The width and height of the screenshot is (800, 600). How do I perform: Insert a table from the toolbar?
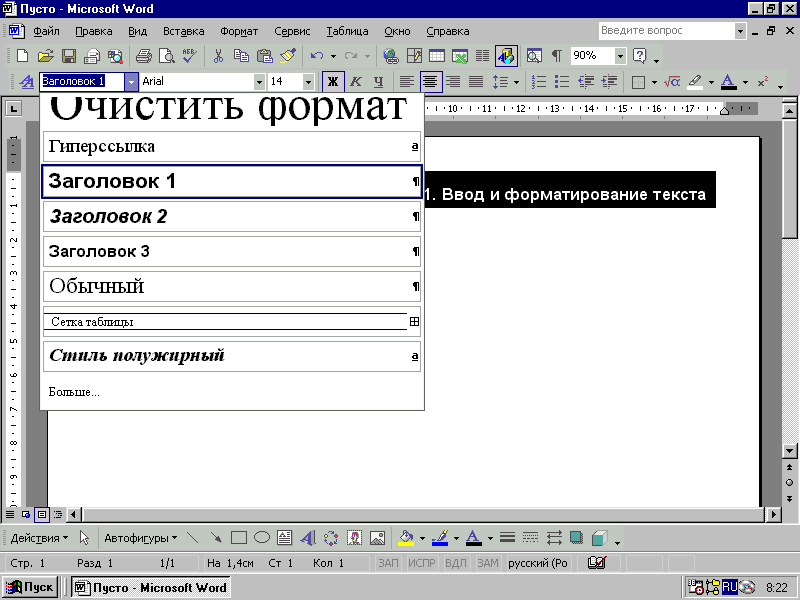point(437,56)
